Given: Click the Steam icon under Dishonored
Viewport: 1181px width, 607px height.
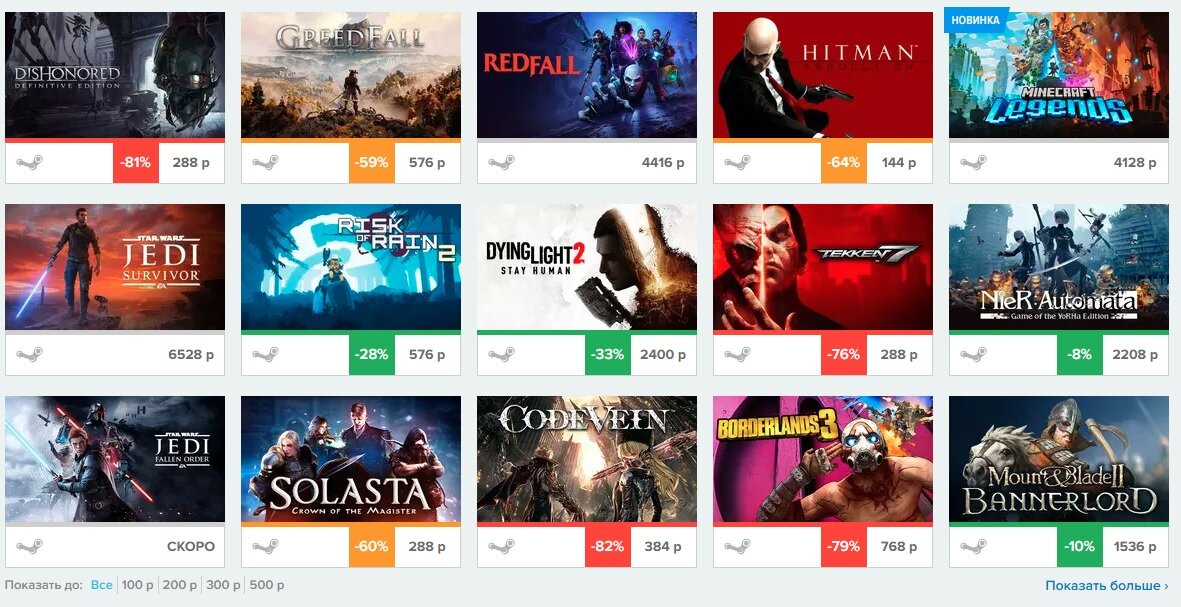Looking at the screenshot, I should click(29, 163).
